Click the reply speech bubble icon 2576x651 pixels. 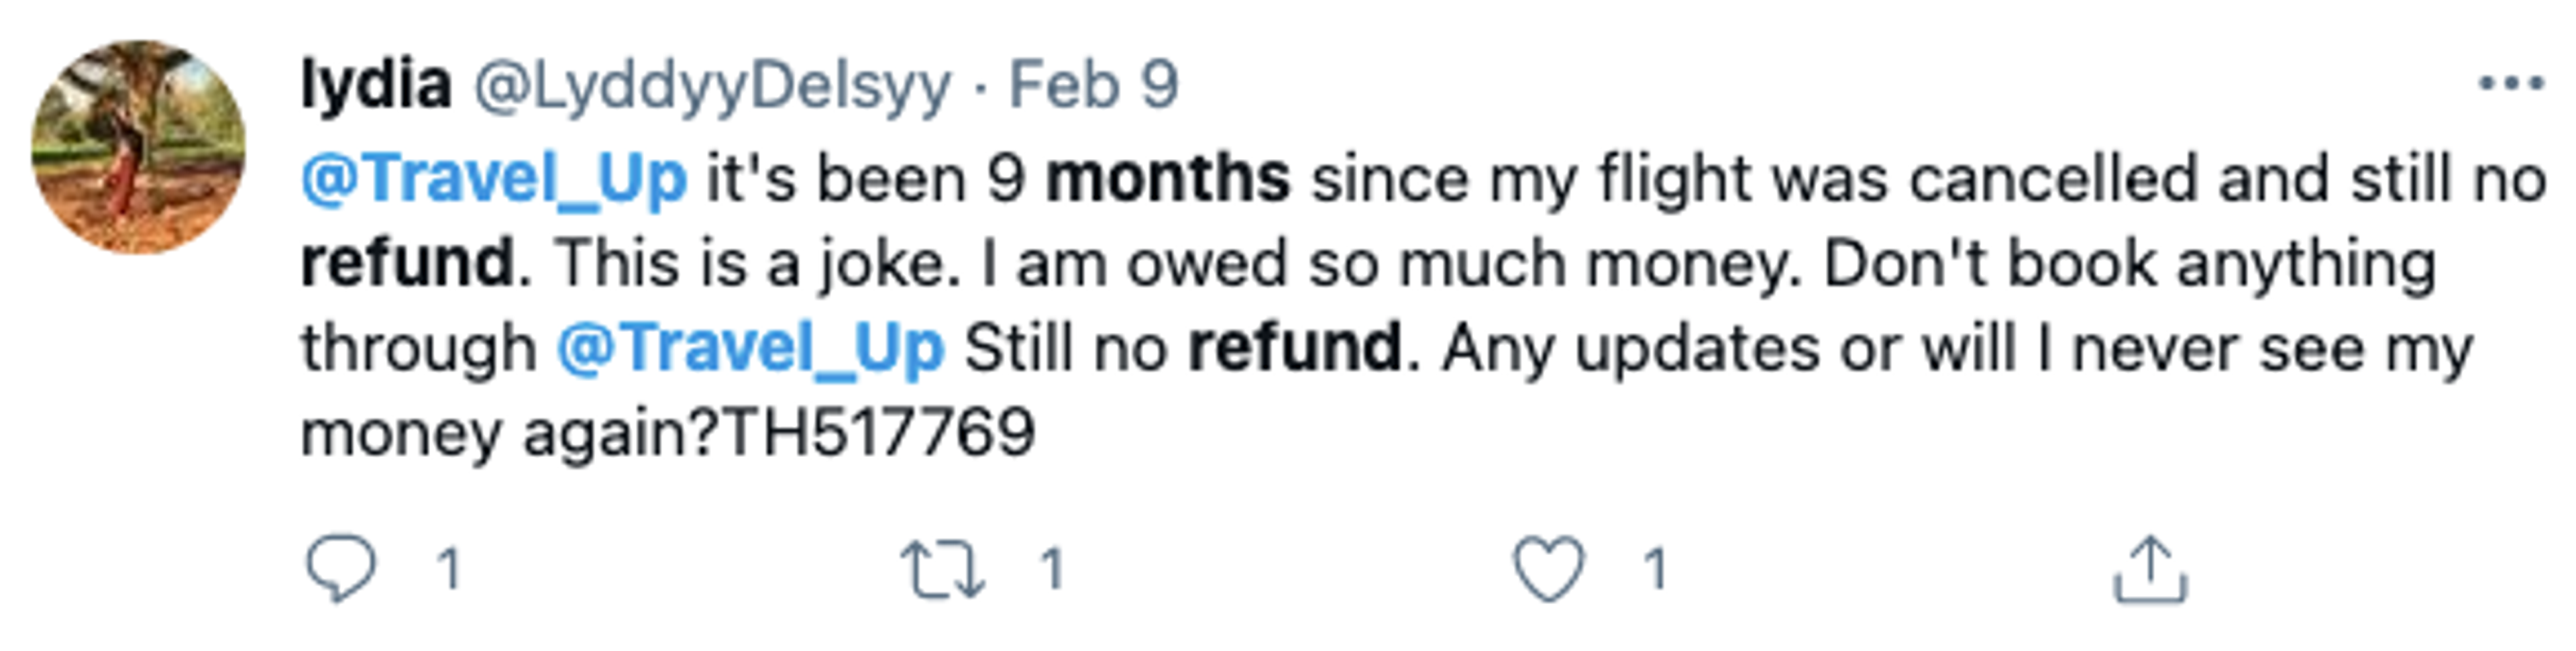[x=341, y=569]
